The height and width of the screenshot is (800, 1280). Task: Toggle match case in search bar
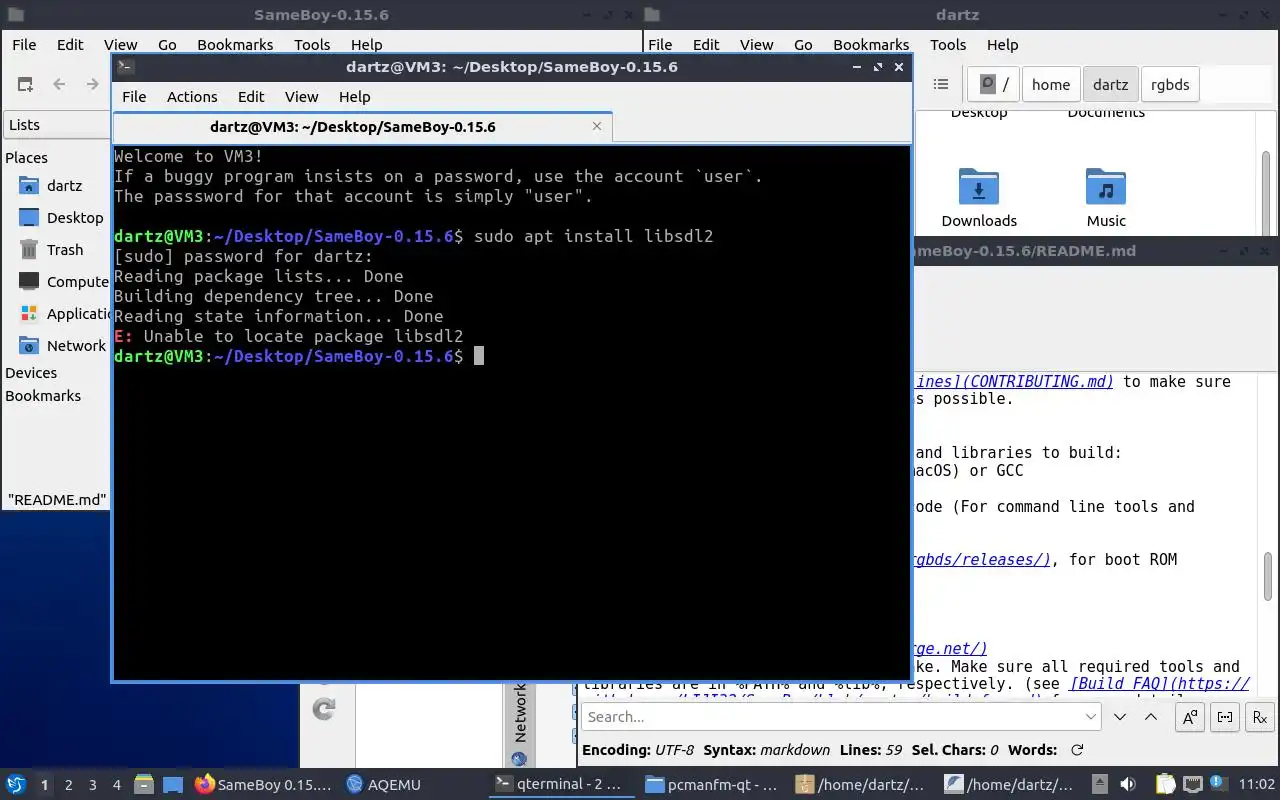[x=1190, y=717]
